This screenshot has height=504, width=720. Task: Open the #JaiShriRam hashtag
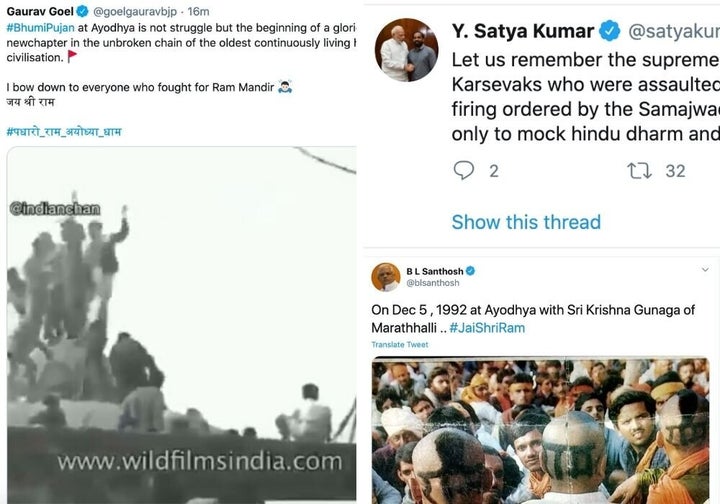pos(487,328)
